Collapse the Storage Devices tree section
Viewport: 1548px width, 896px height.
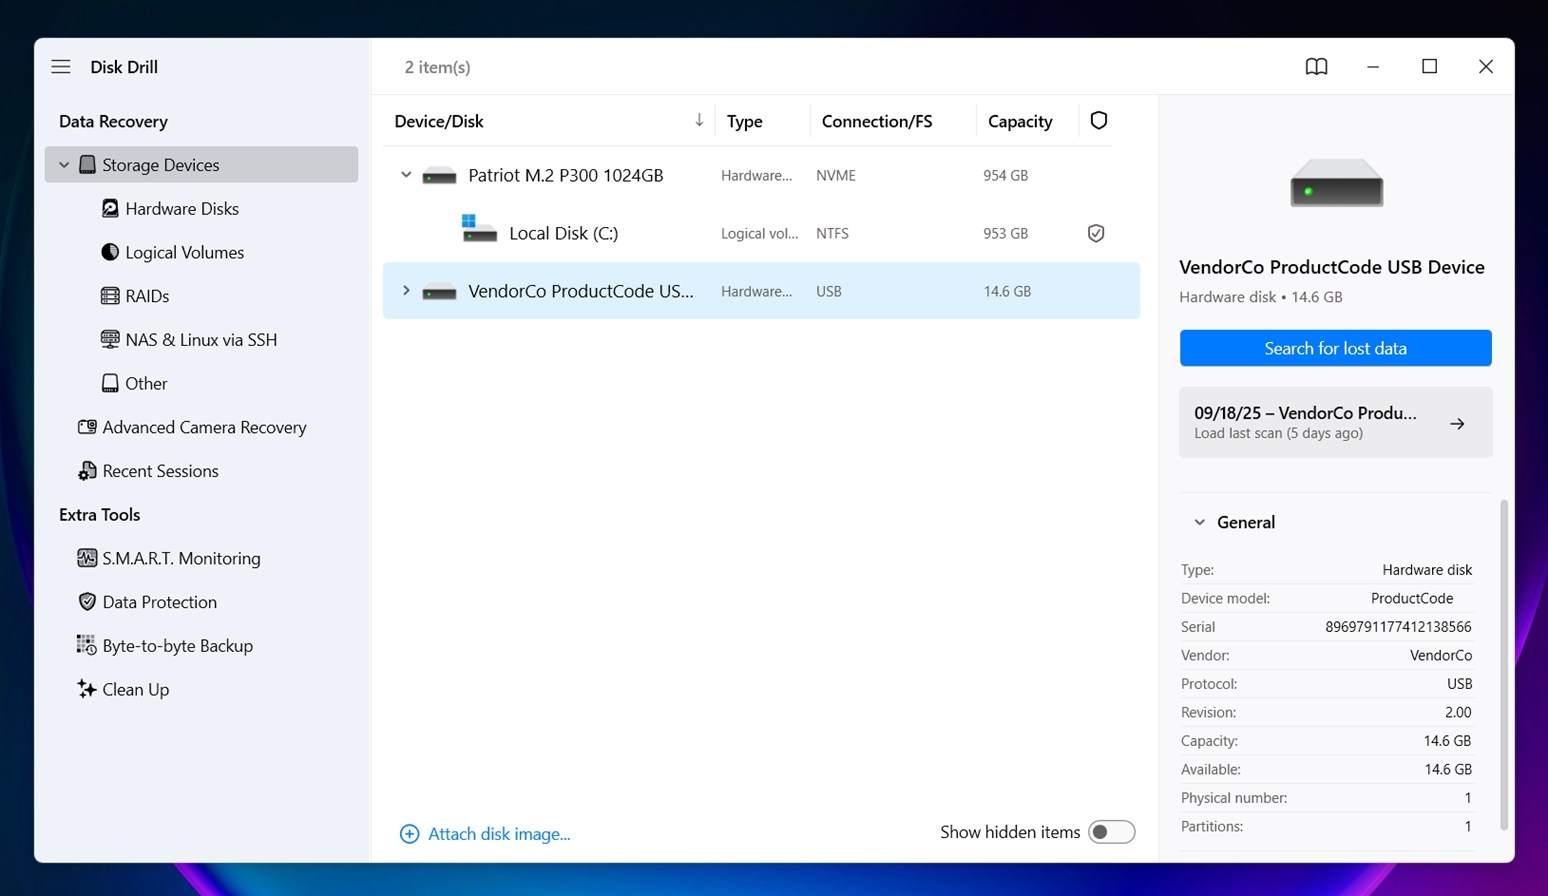64,165
